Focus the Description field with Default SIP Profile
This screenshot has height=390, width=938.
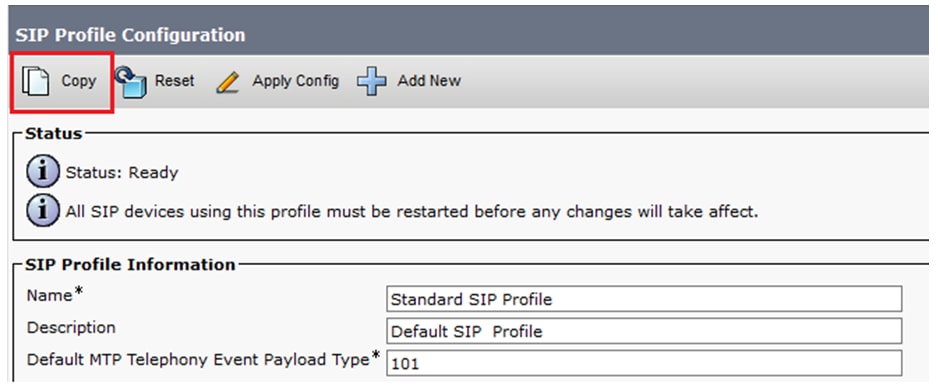tap(644, 331)
